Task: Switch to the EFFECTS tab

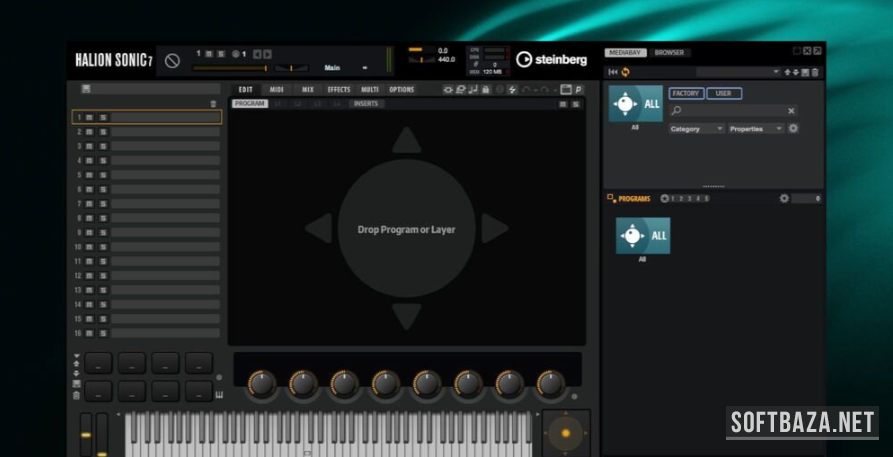Action: (x=339, y=90)
